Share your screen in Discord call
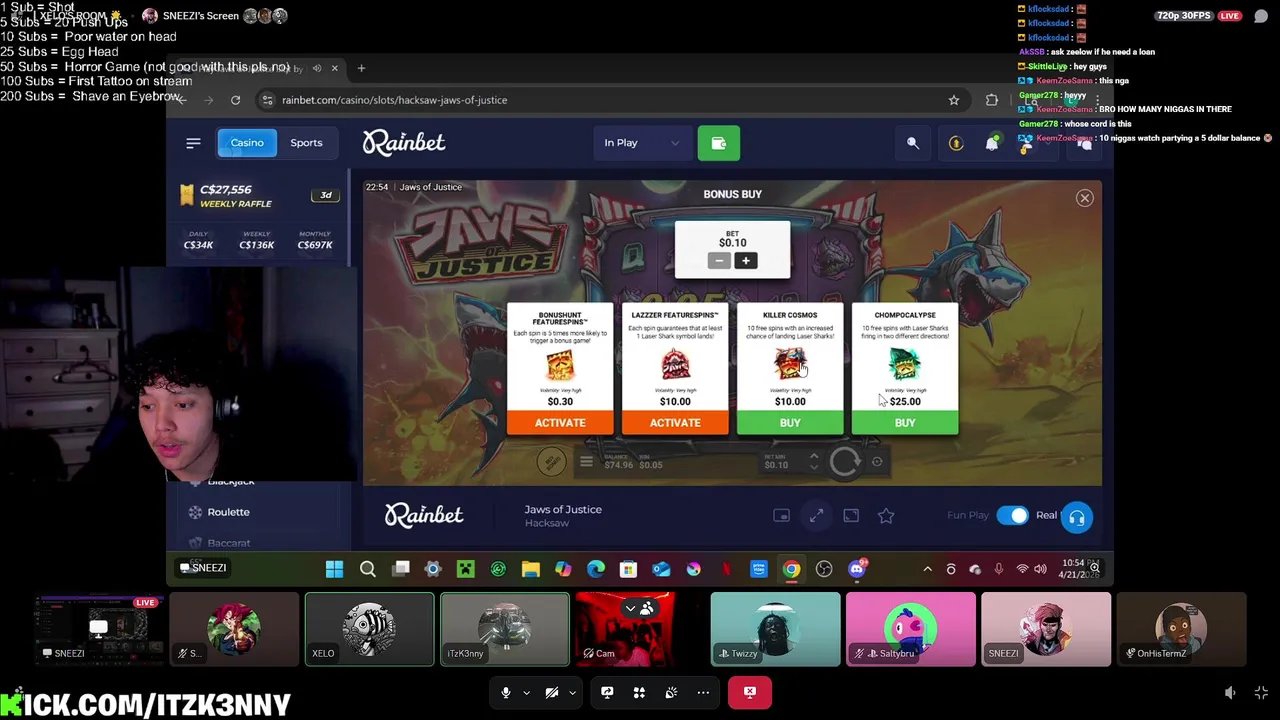This screenshot has height=720, width=1280. tap(607, 692)
